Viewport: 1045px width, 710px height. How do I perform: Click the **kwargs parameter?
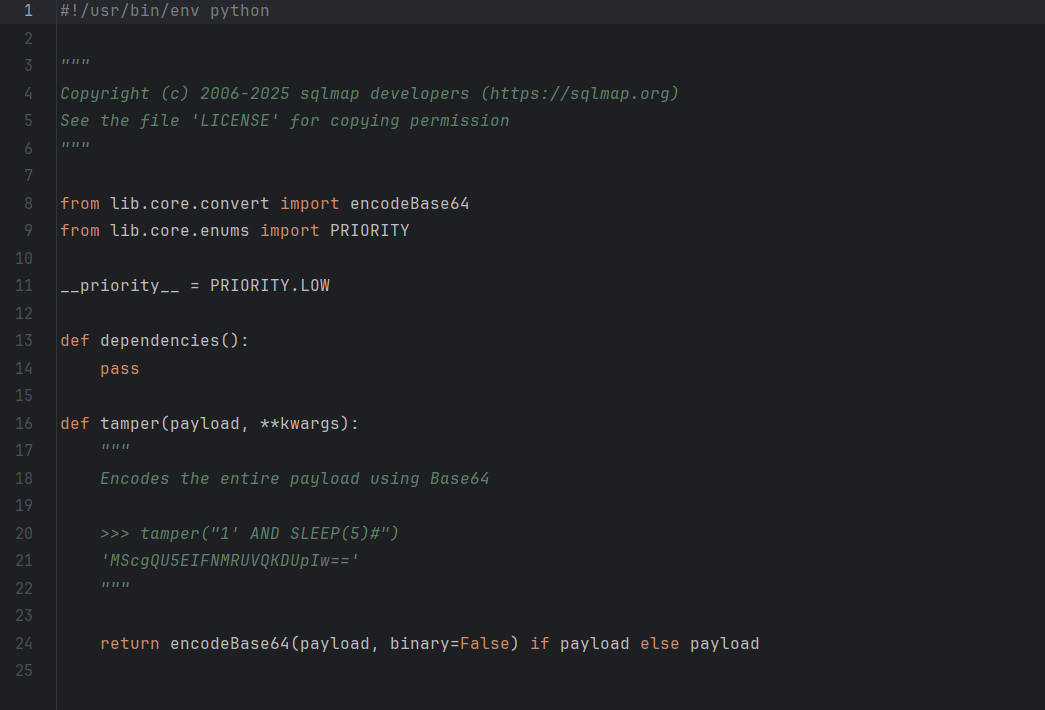(304, 423)
